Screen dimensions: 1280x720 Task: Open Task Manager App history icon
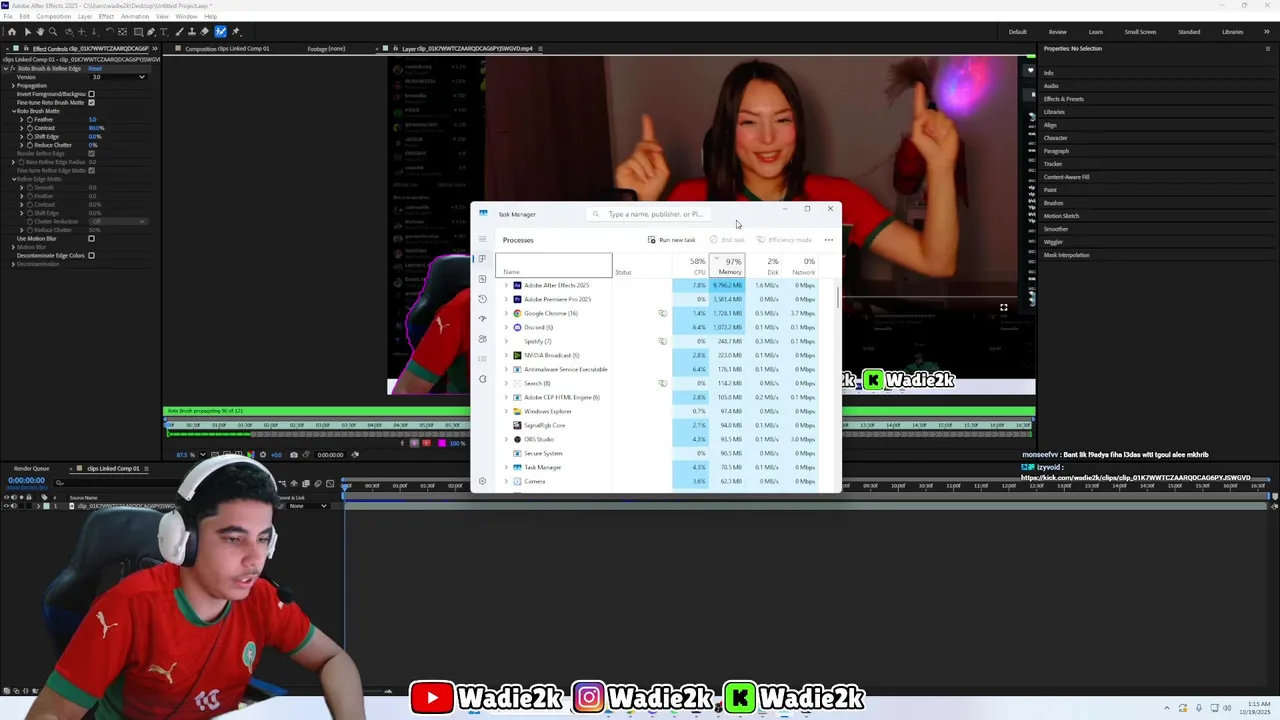[x=482, y=299]
